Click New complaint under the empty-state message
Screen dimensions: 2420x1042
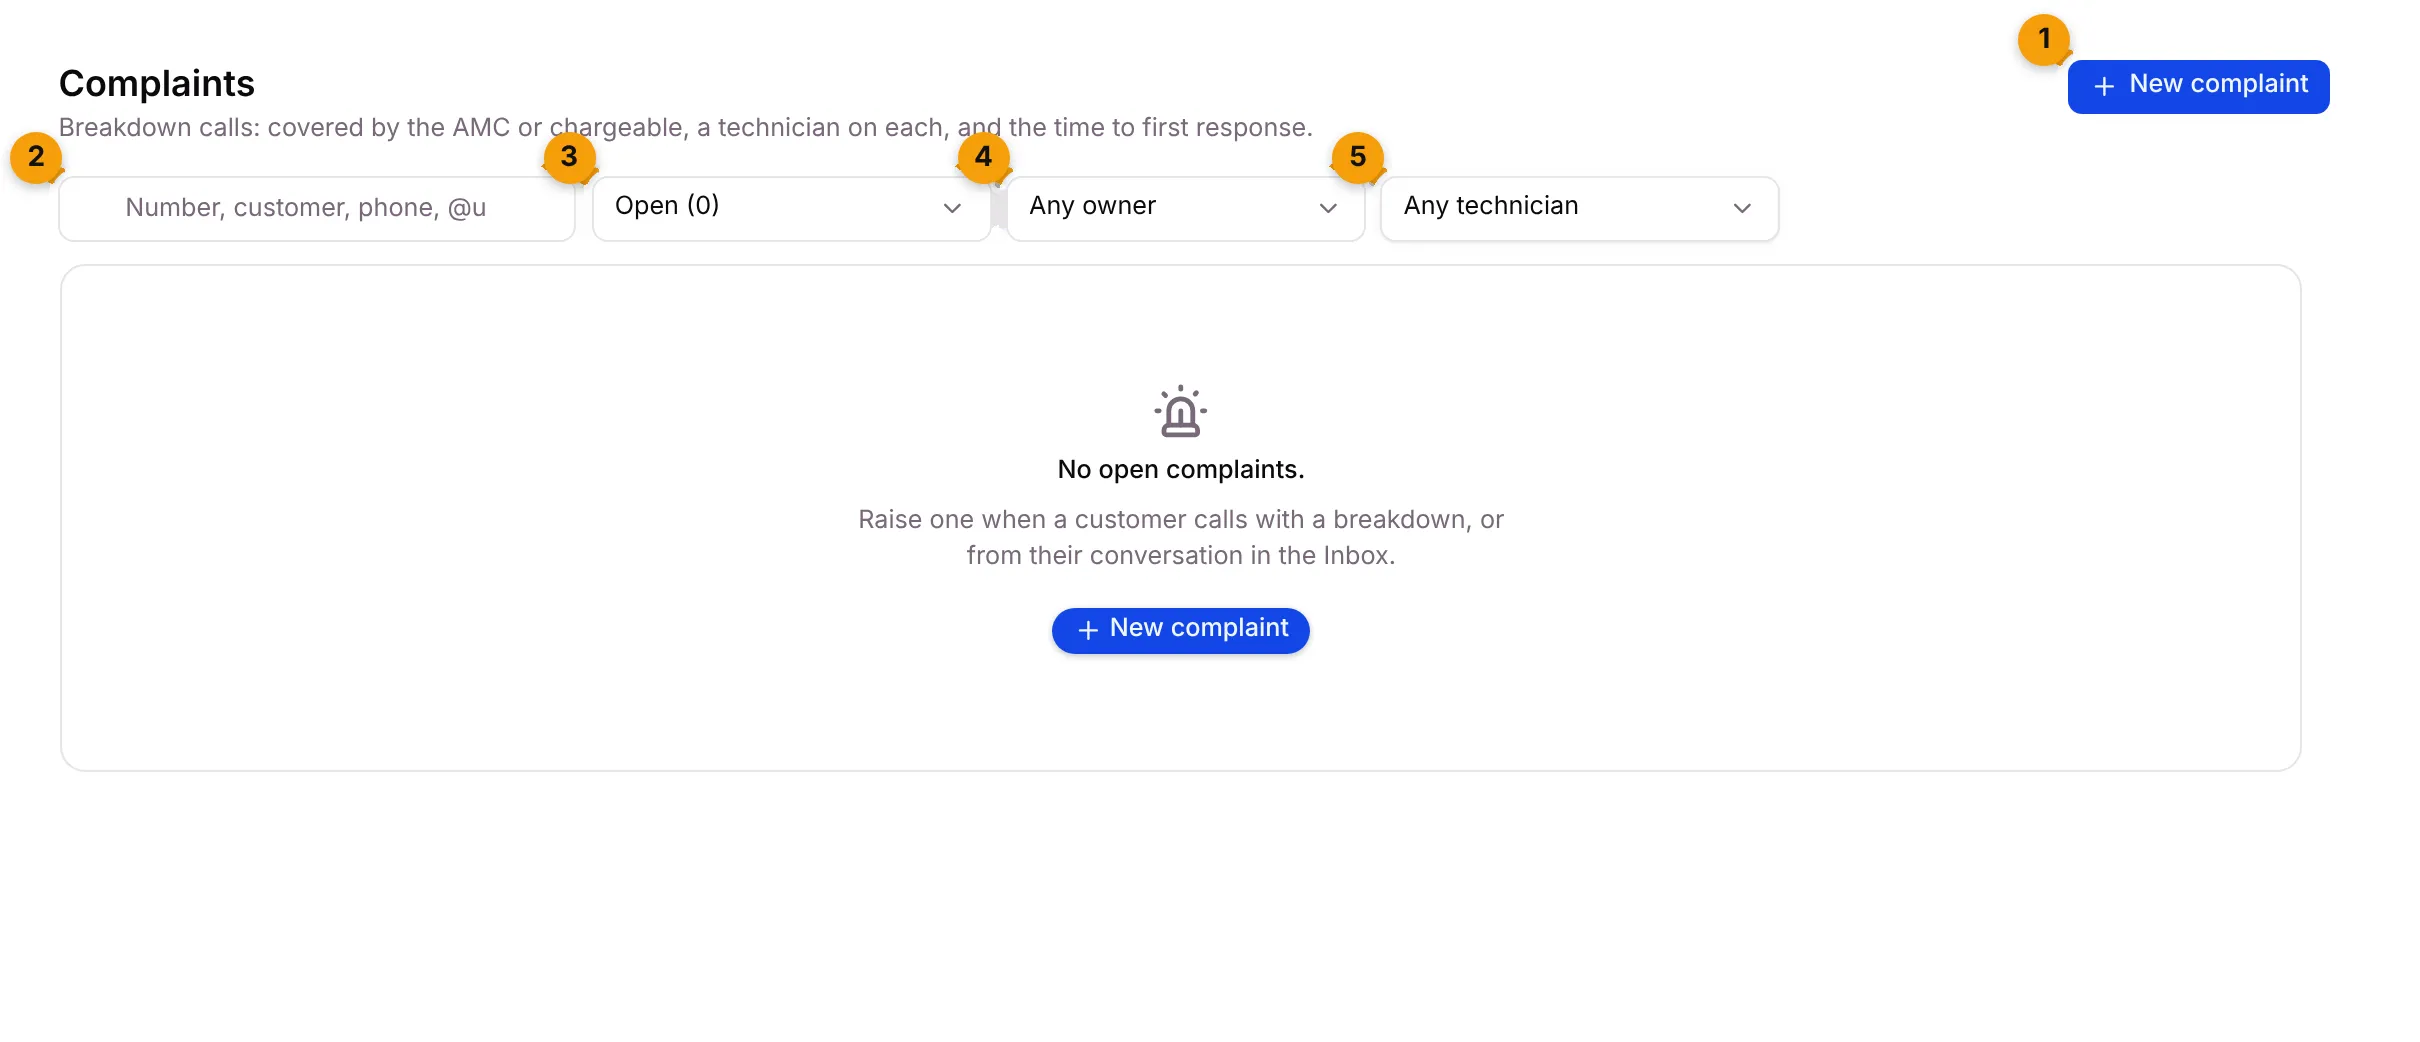(x=1180, y=630)
